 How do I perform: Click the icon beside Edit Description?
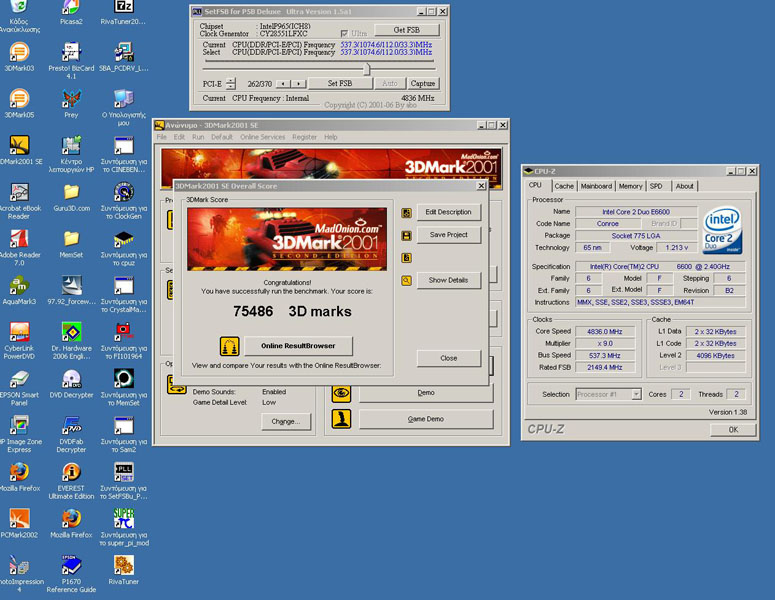(406, 213)
